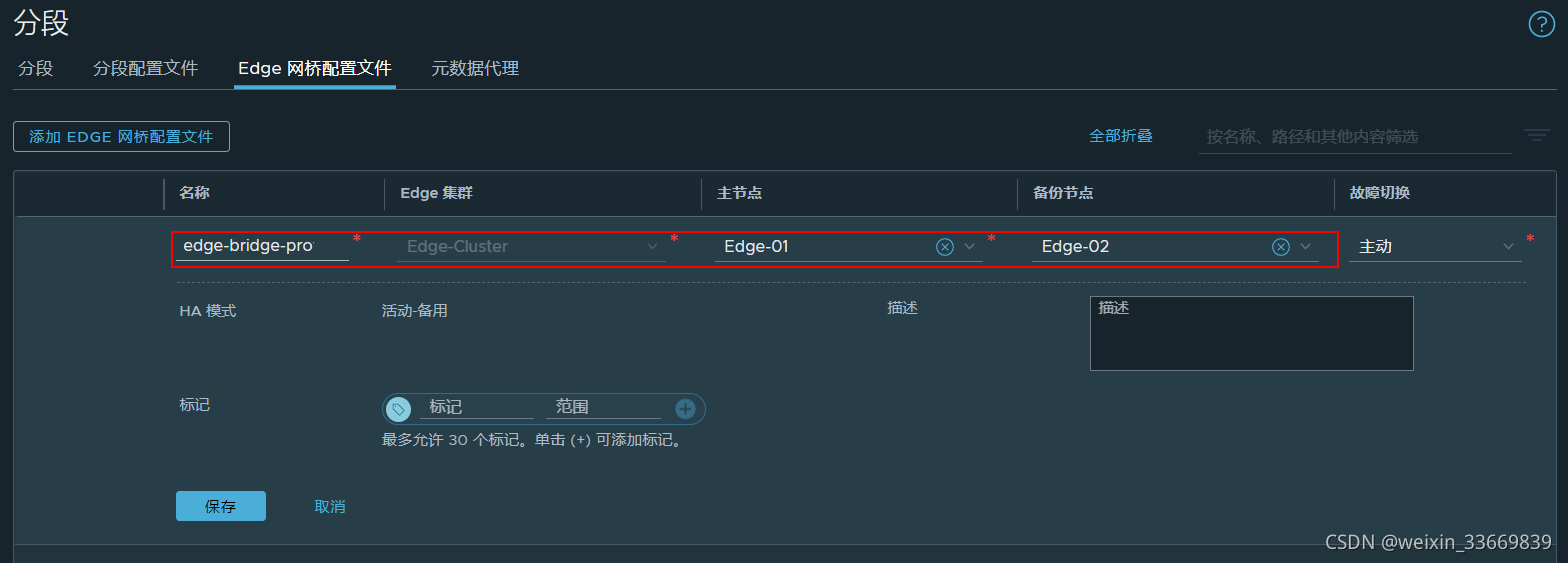Click the tag label icon
This screenshot has height=563, width=1568.
click(398, 408)
